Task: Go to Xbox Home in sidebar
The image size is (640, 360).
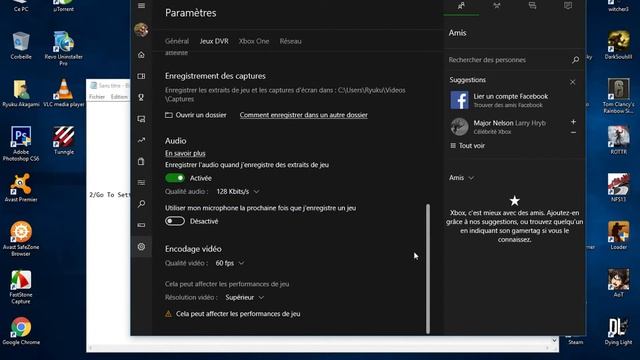Action: coord(141,55)
